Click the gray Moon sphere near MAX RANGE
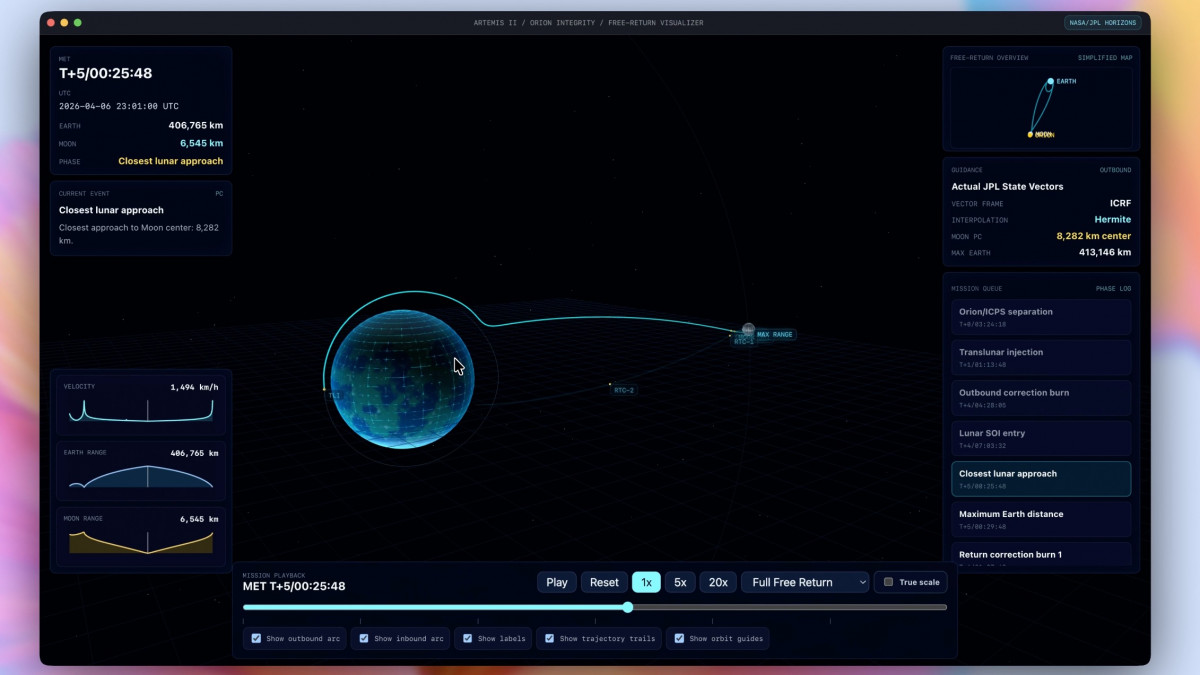Viewport: 1200px width, 675px height. point(748,329)
